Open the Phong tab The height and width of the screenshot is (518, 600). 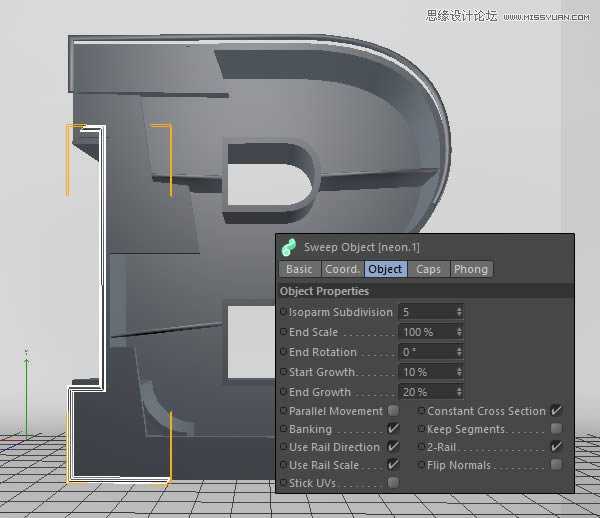[471, 269]
